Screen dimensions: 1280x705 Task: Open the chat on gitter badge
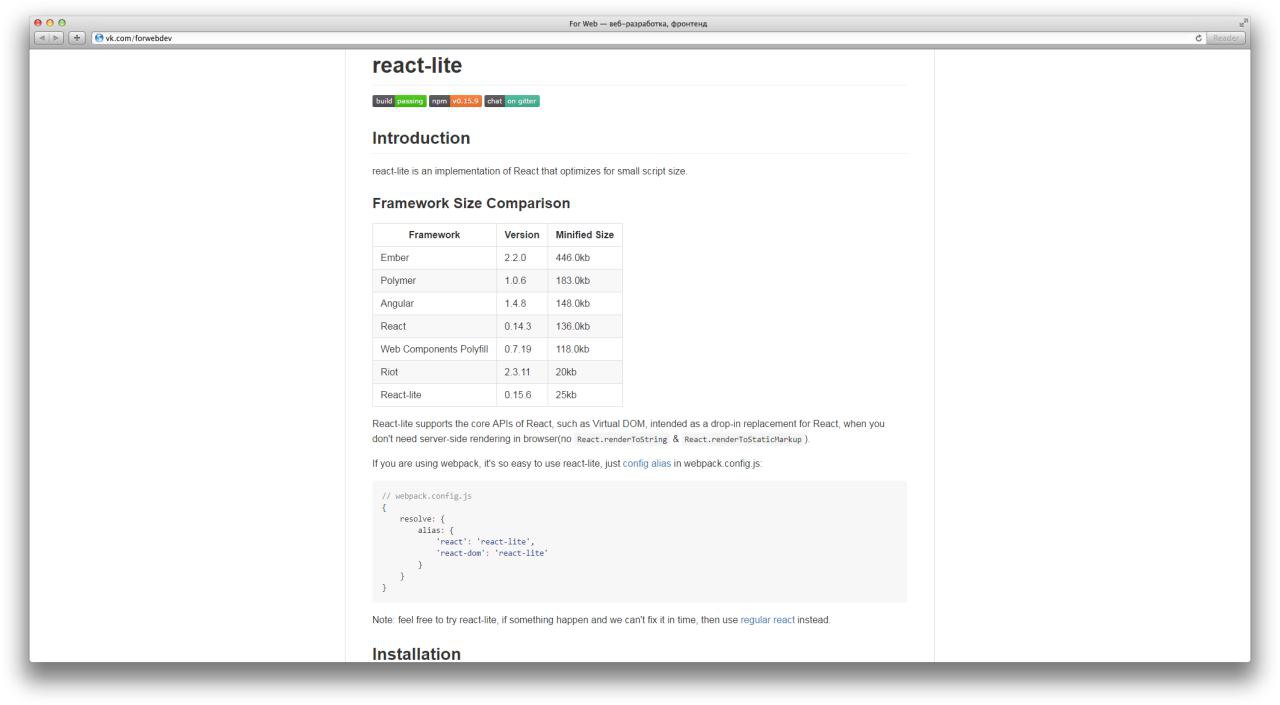tap(512, 101)
